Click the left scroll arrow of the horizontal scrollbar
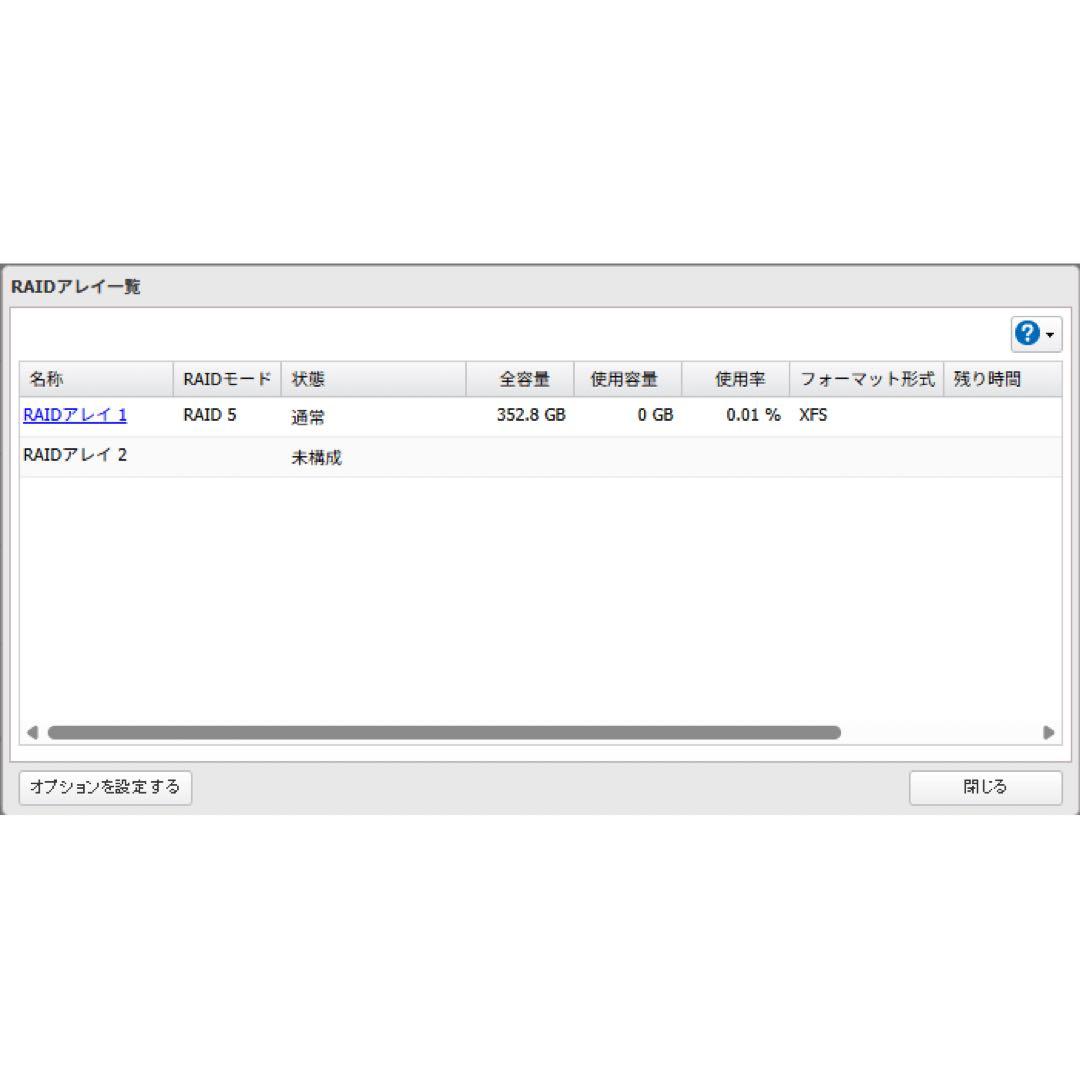The height and width of the screenshot is (1080, 1080). click(x=31, y=732)
